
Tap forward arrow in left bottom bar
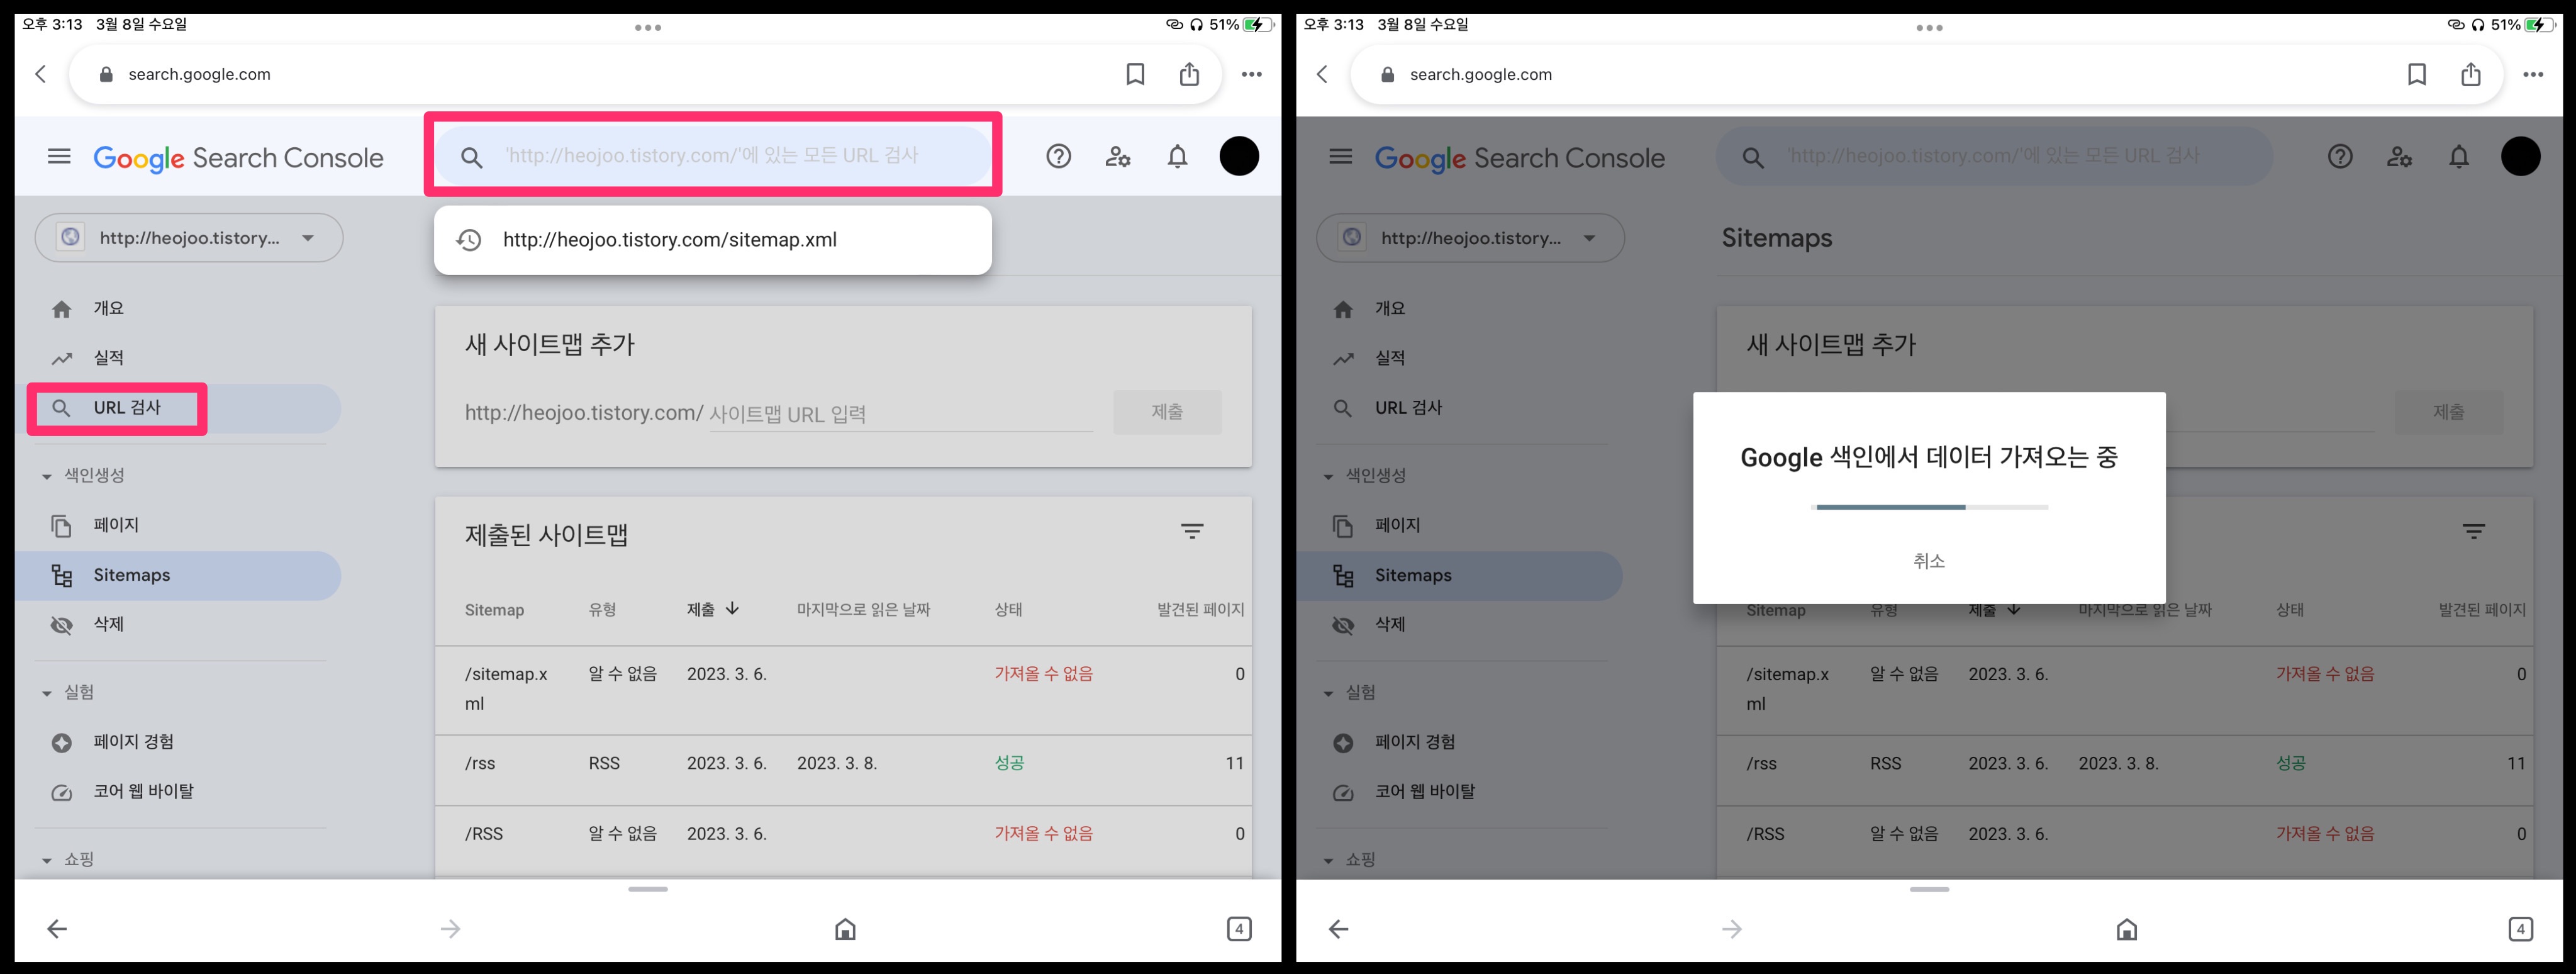point(451,929)
